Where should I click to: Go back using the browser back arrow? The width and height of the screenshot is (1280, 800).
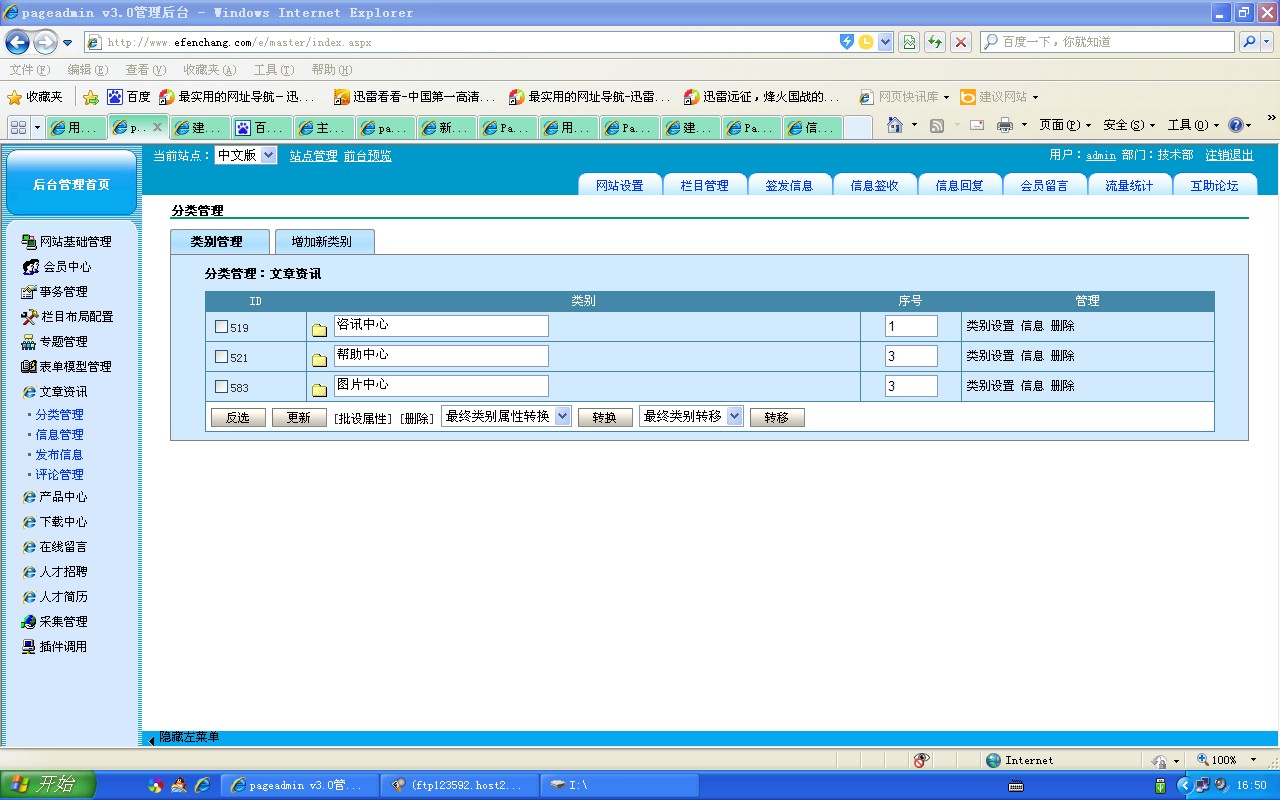tap(18, 42)
